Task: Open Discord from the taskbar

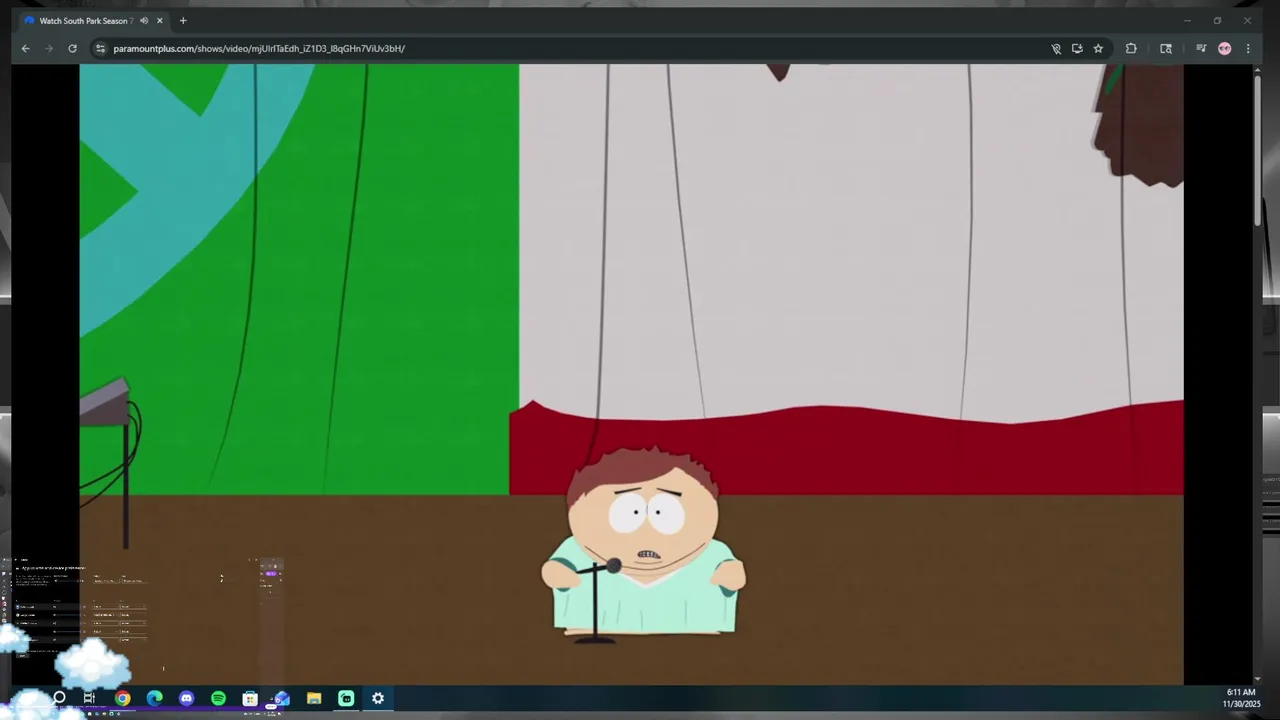Action: pos(186,698)
